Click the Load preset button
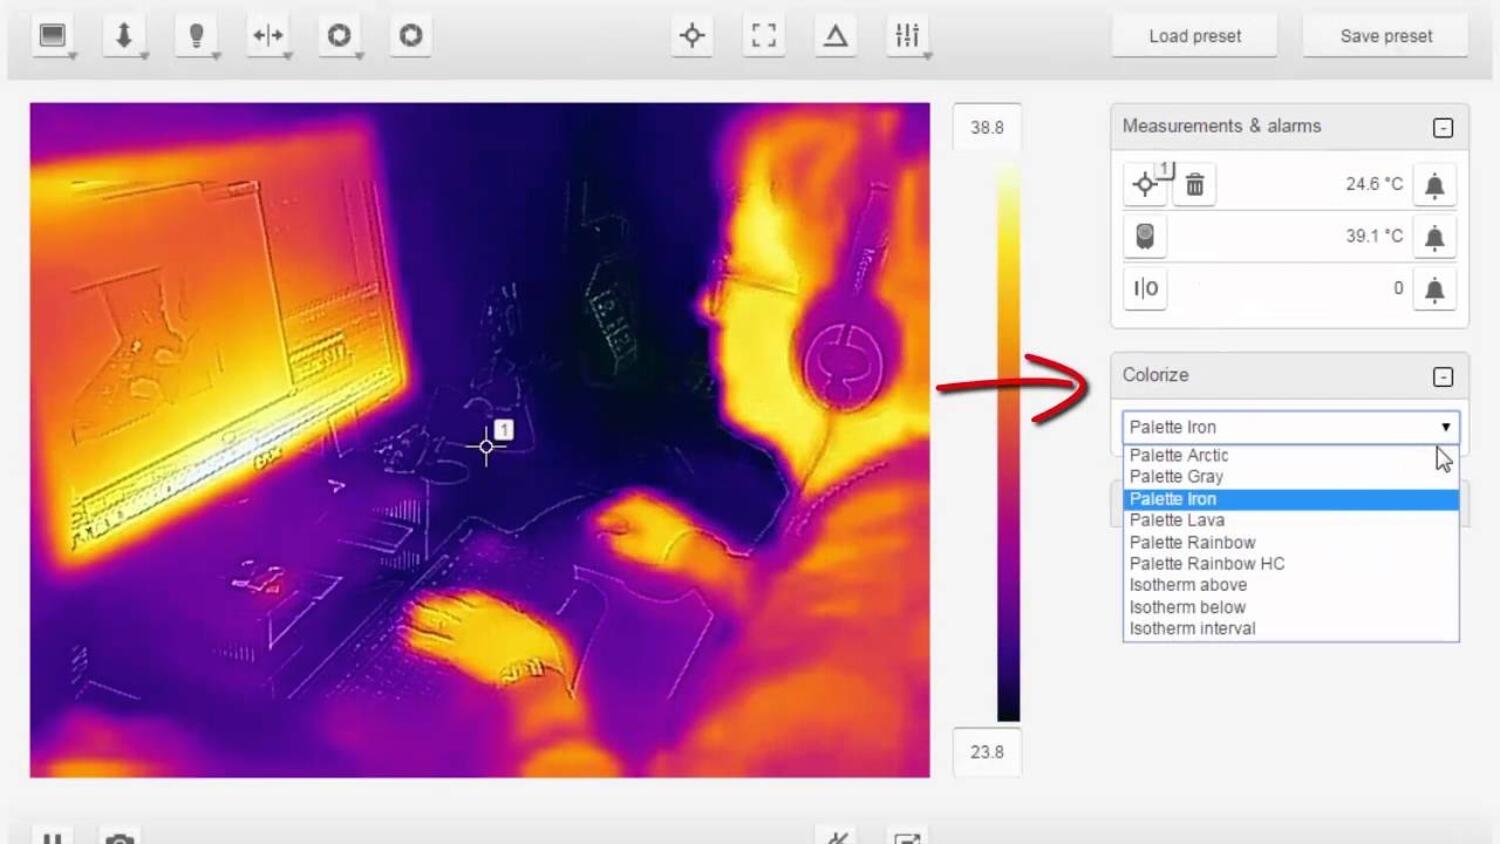Viewport: 1500px width, 844px height. (1194, 36)
